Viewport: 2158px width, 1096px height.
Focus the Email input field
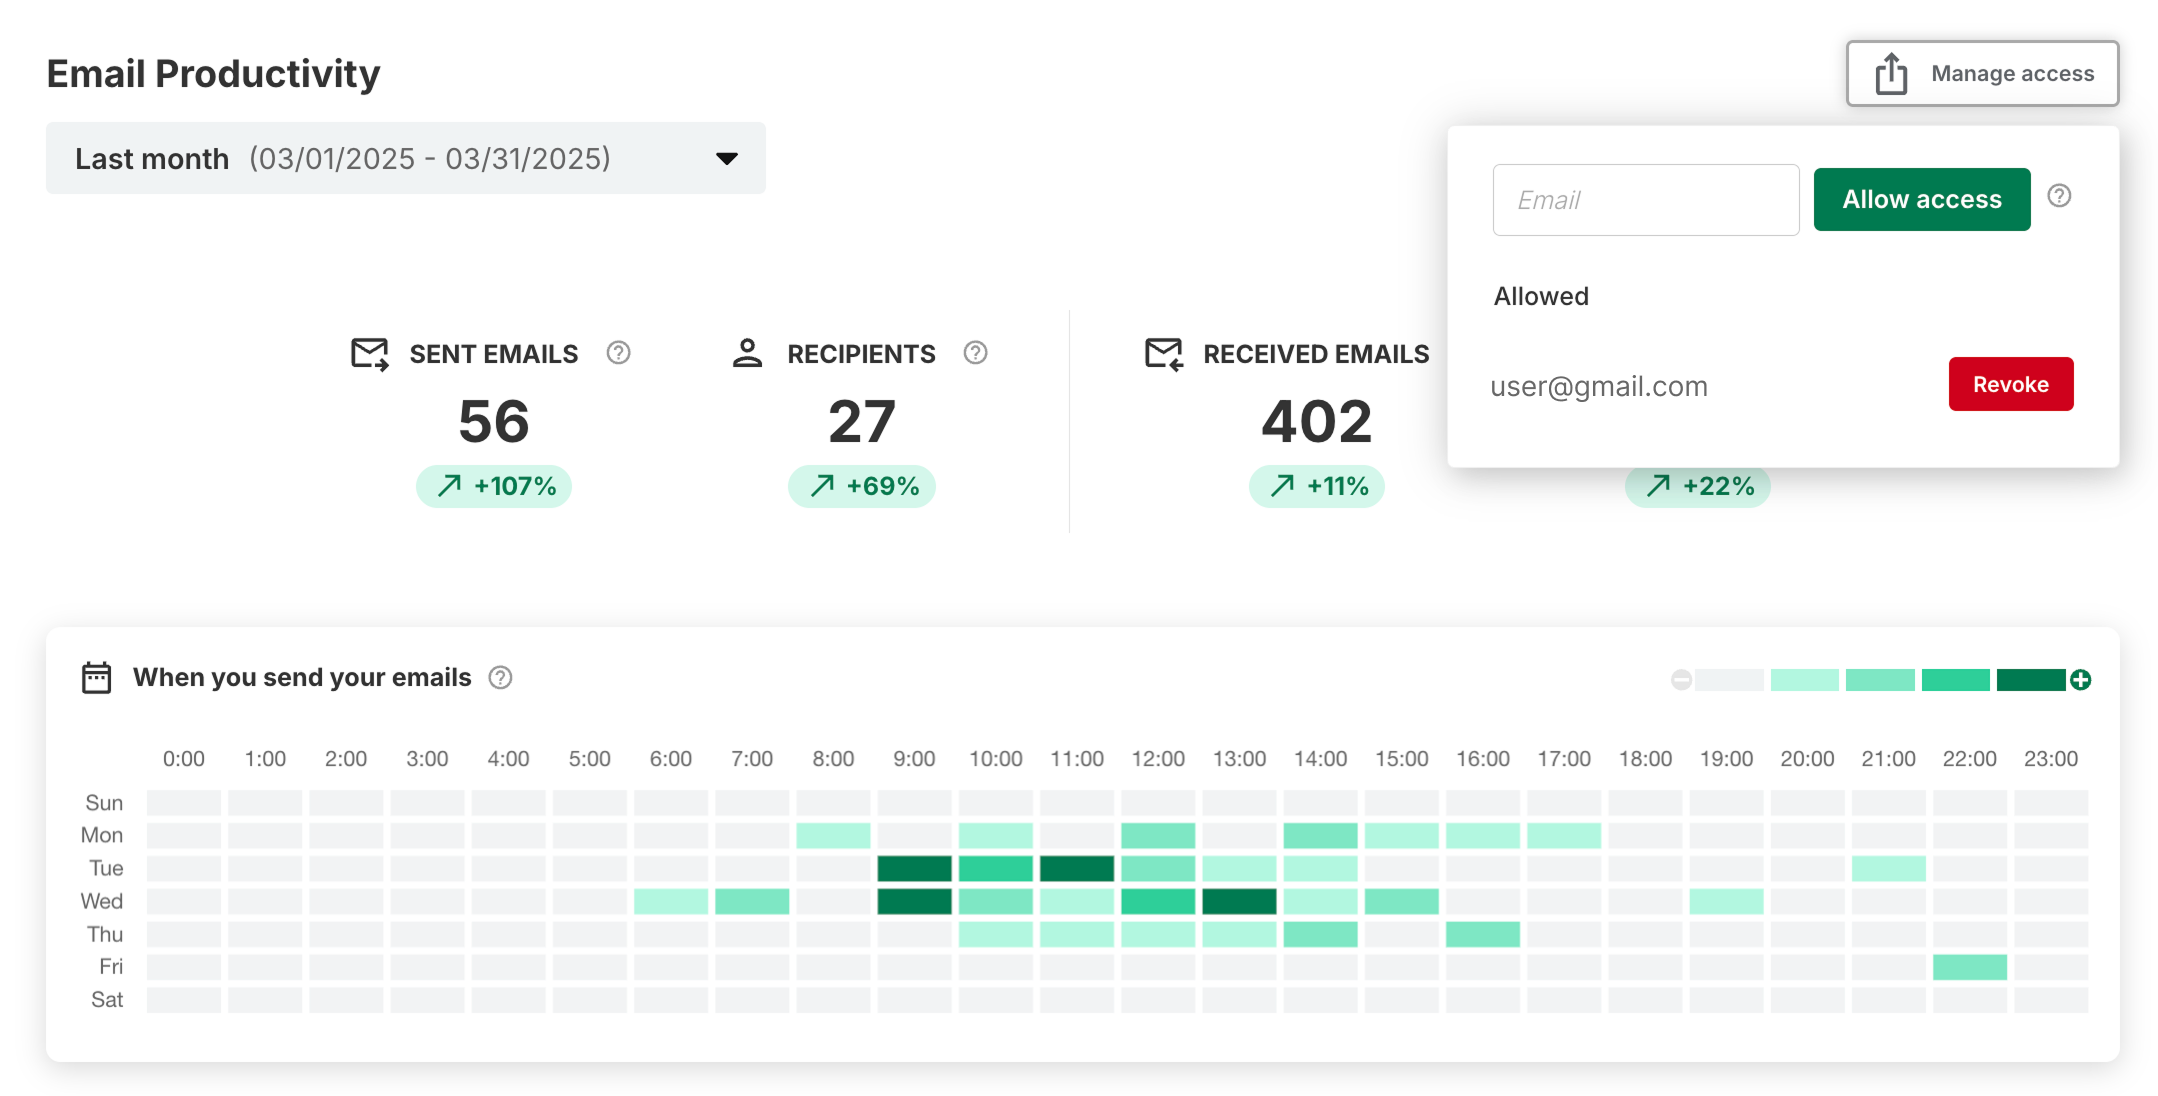[1645, 200]
